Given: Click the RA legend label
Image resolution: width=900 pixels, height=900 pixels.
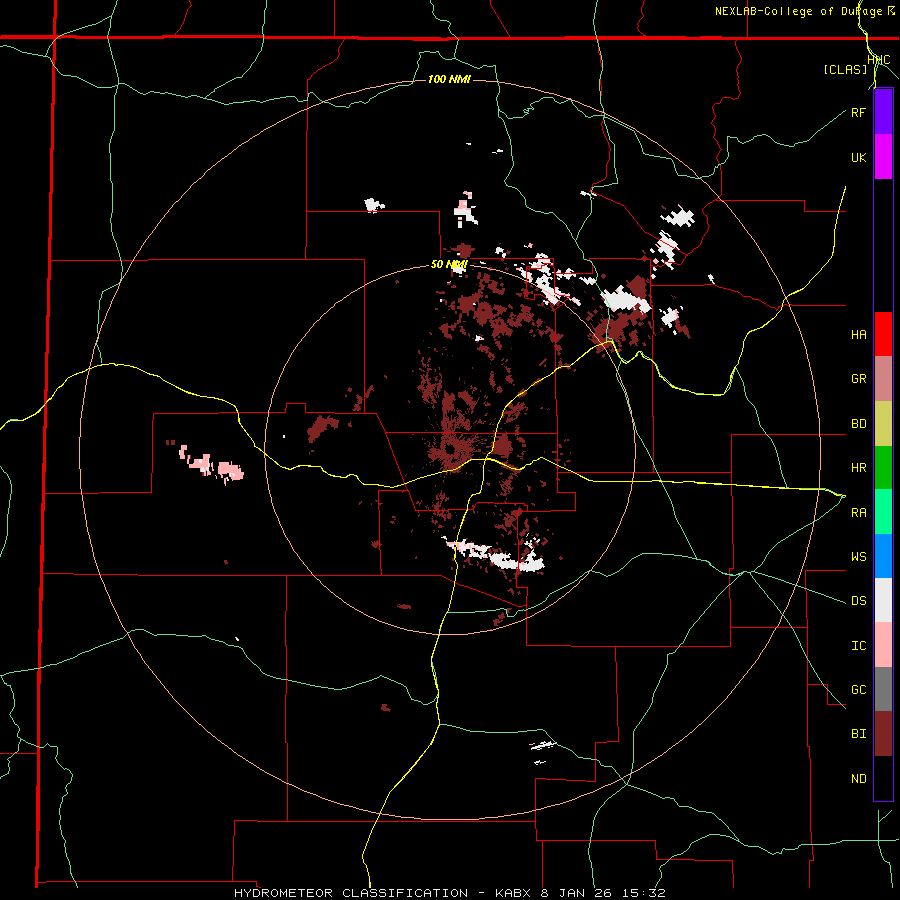Looking at the screenshot, I should pos(858,513).
